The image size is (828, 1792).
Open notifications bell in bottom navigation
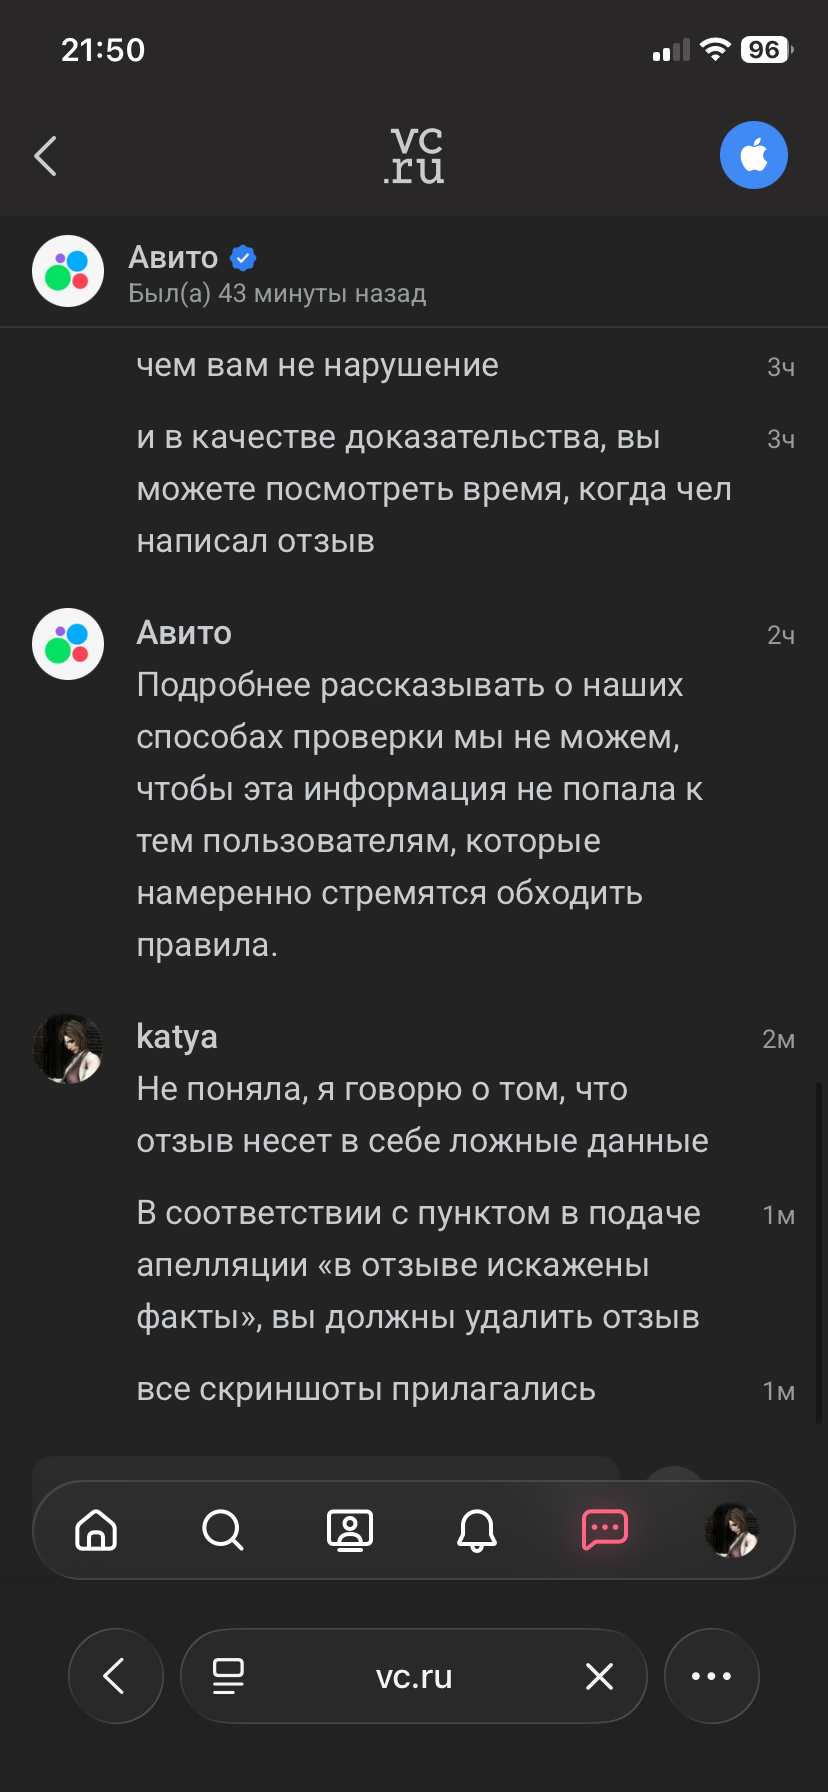click(477, 1530)
